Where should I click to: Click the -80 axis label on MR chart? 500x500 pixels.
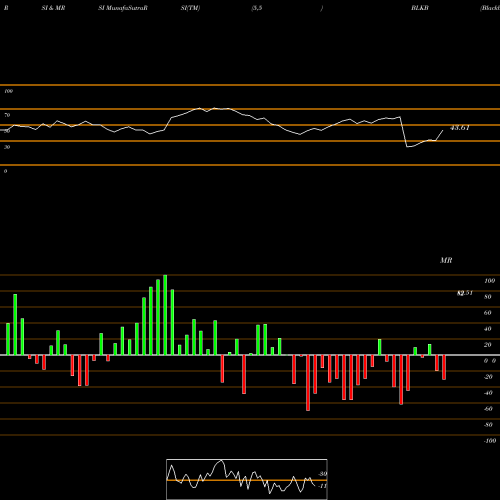click(x=488, y=425)
